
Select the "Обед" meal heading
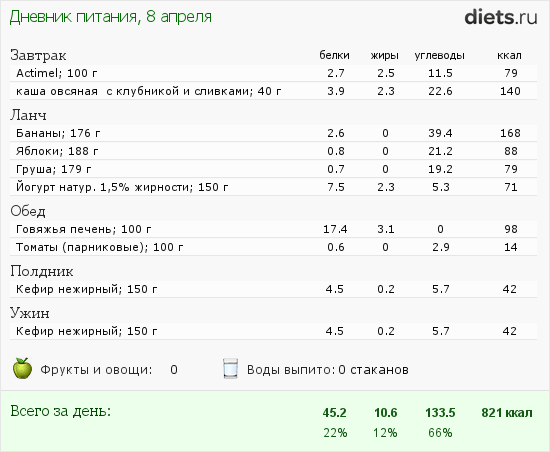click(28, 211)
